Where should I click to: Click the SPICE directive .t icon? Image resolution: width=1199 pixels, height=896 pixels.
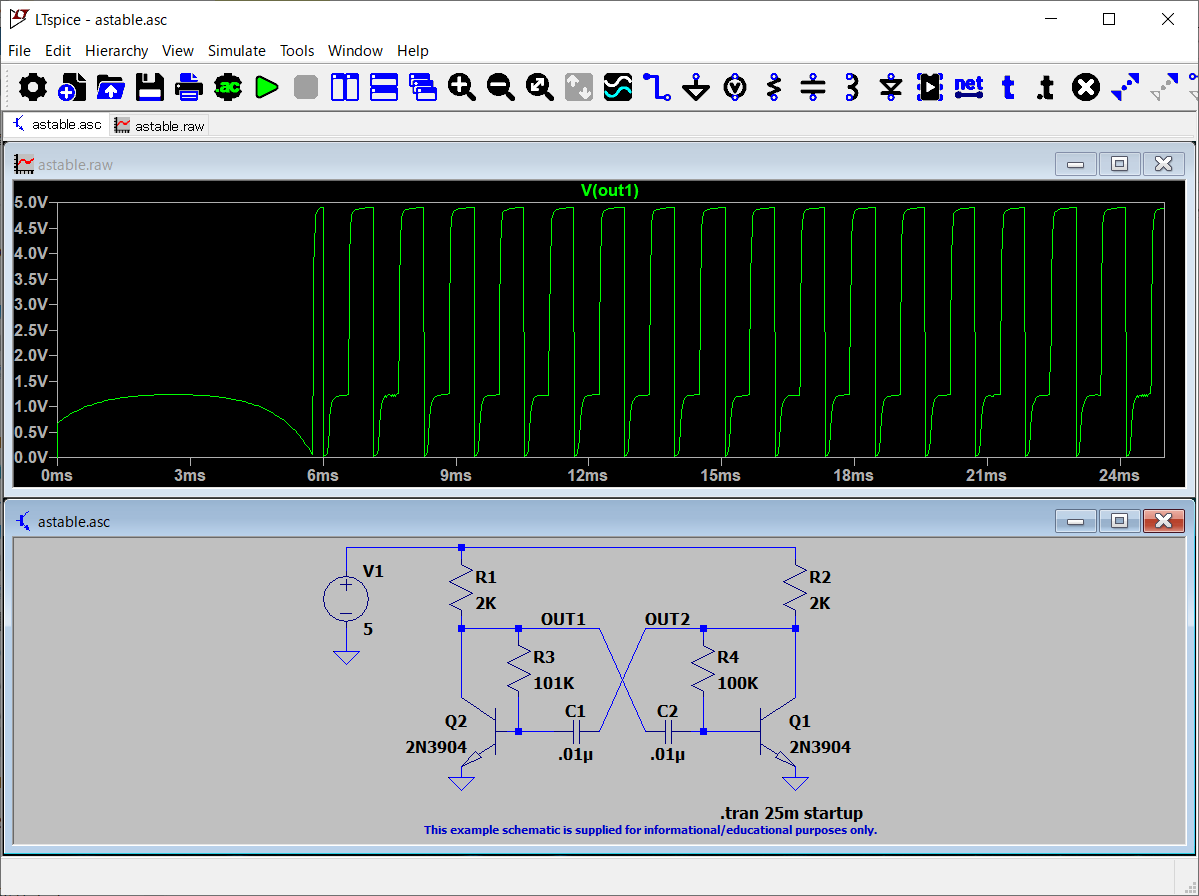click(1045, 88)
